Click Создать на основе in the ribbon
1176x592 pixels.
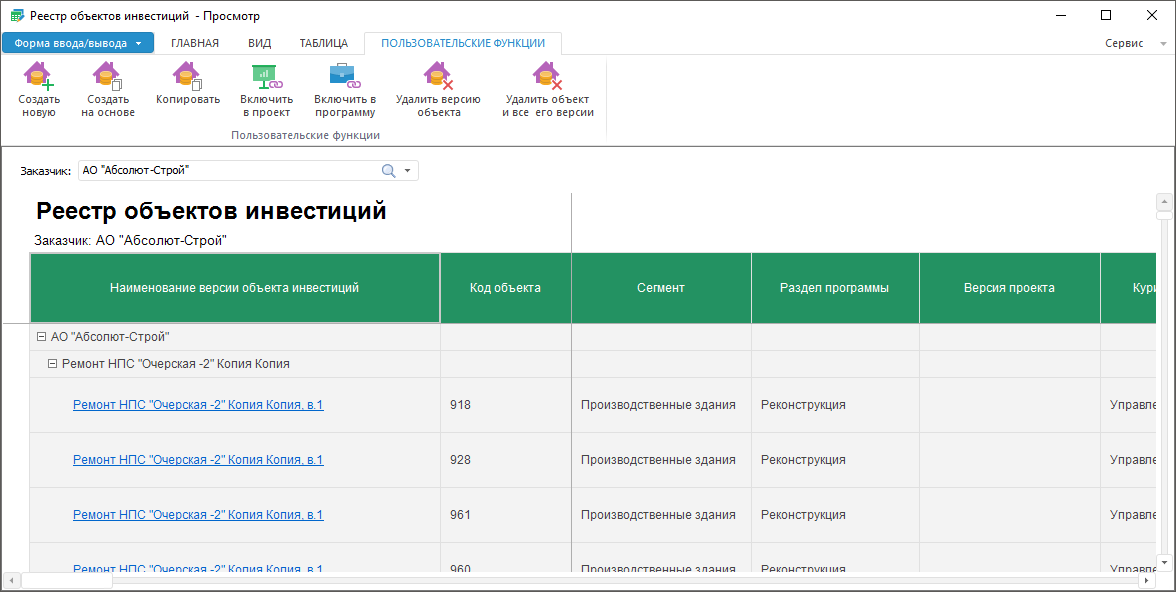point(107,77)
